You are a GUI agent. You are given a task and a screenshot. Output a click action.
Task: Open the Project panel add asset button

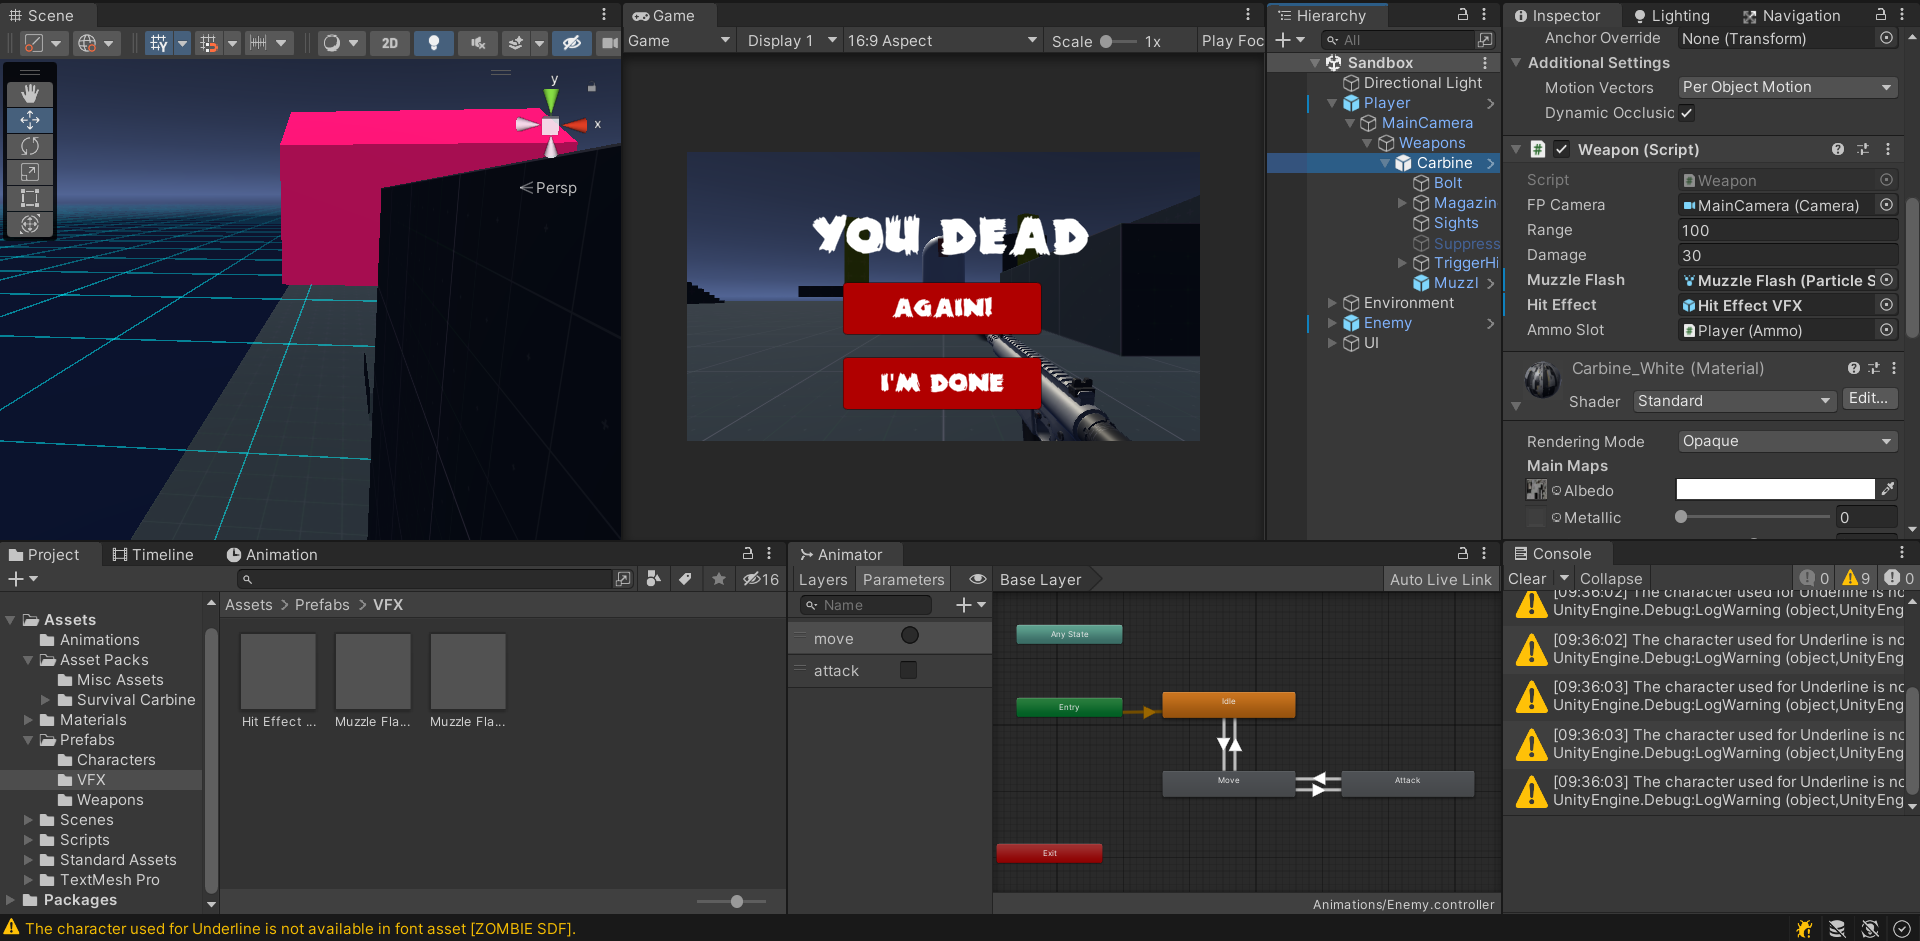click(22, 579)
